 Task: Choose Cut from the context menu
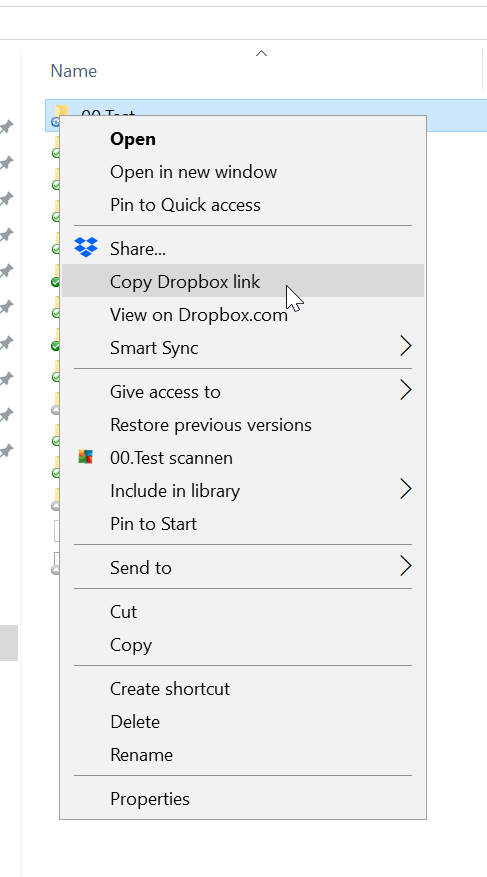(243, 611)
